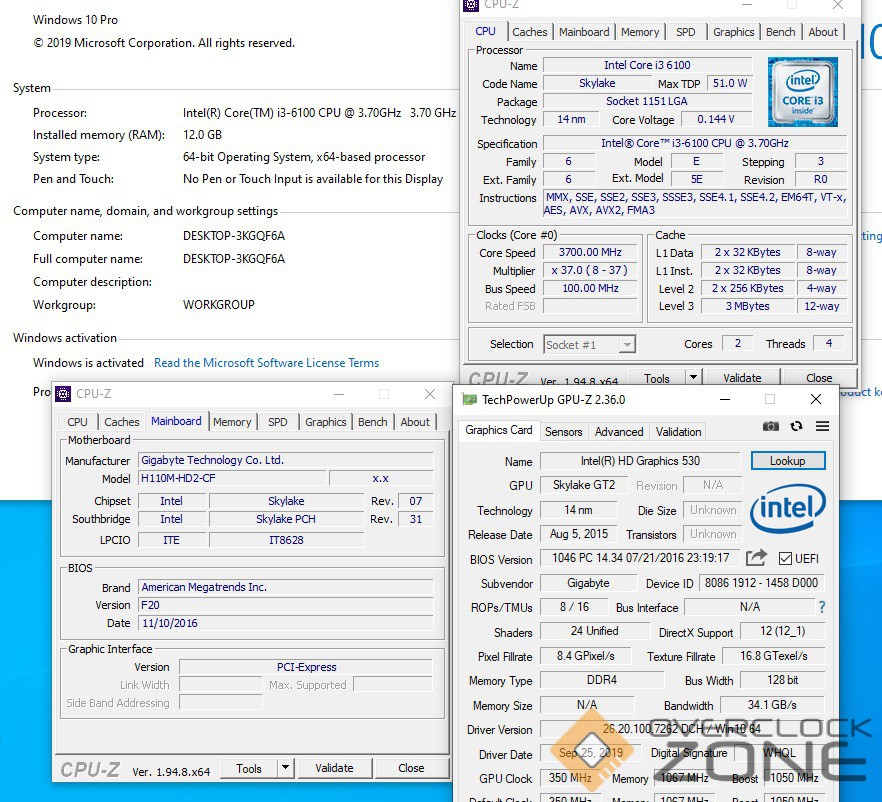The image size is (882, 802).
Task: Click Close button in Mainboard CPU-Z window
Action: click(x=411, y=768)
